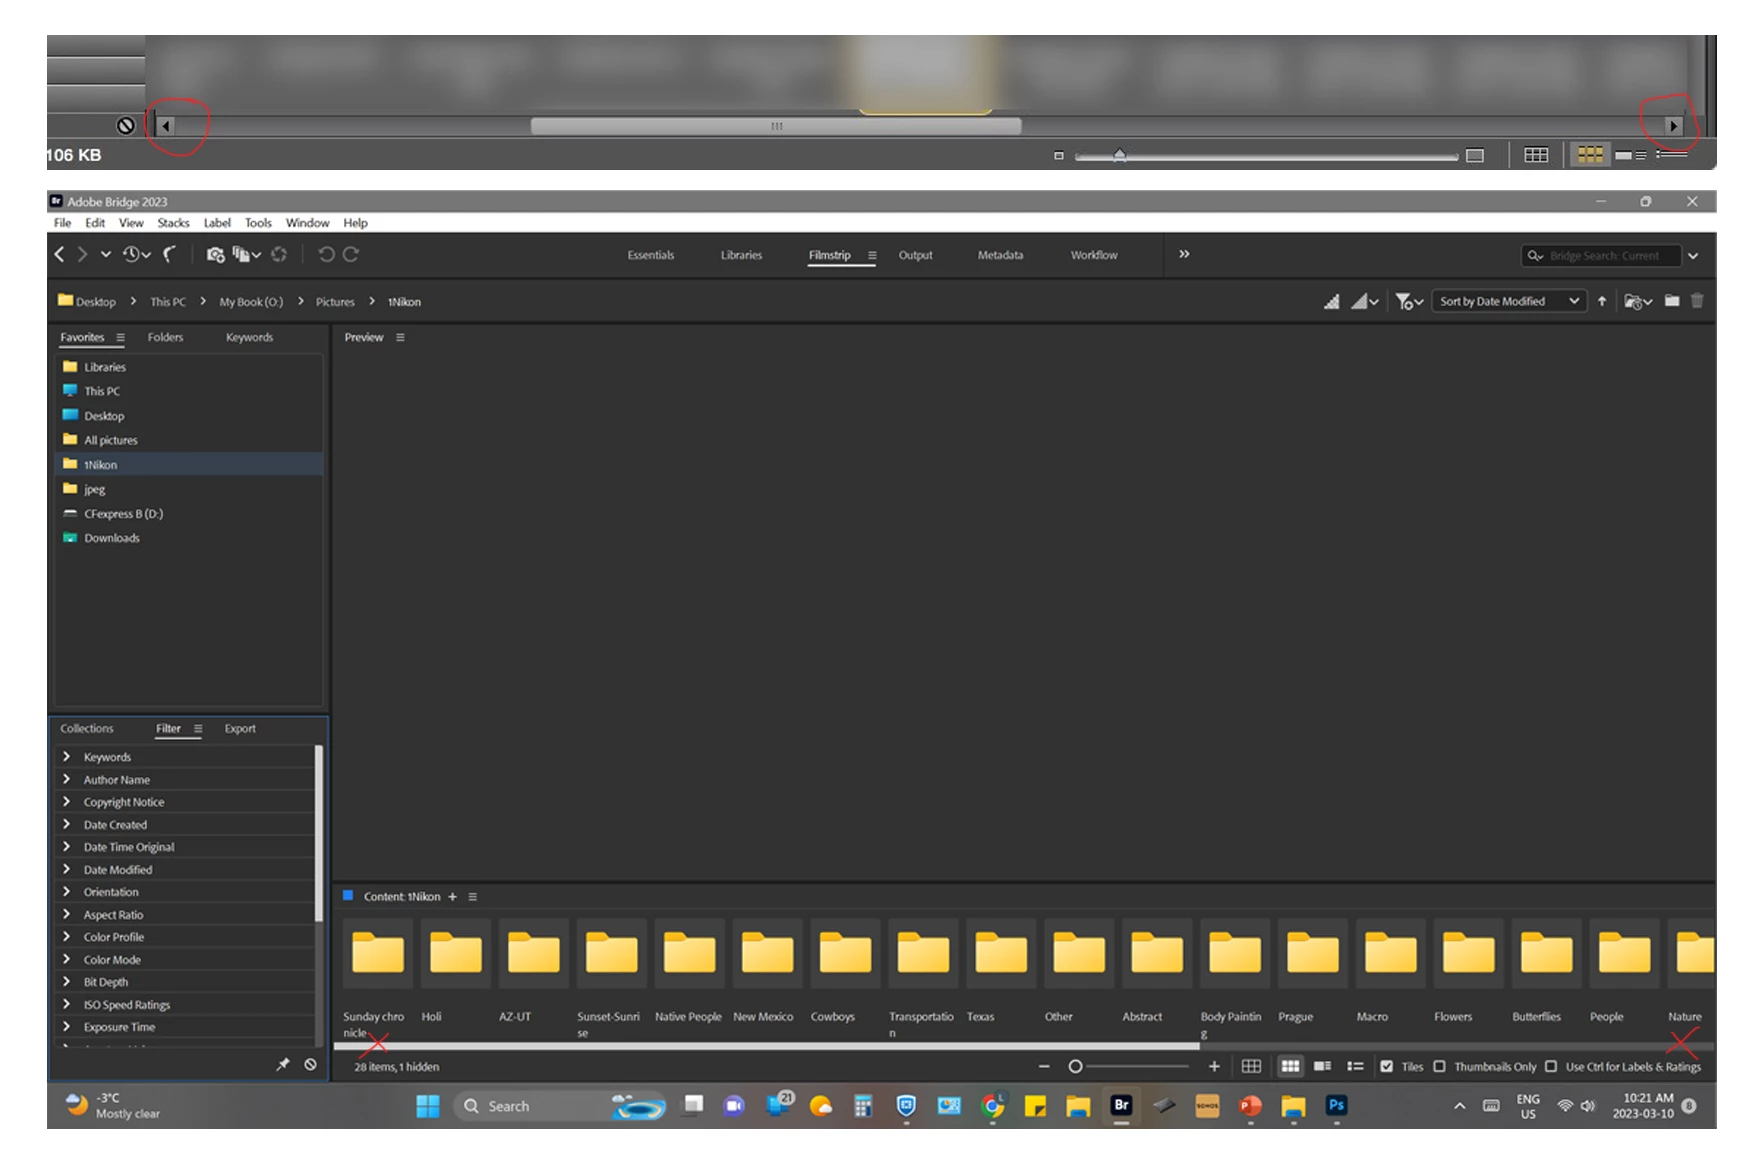Image resolution: width=1764 pixels, height=1172 pixels.
Task: Click scroll right arrow in upper scrollbar
Action: click(x=1673, y=126)
